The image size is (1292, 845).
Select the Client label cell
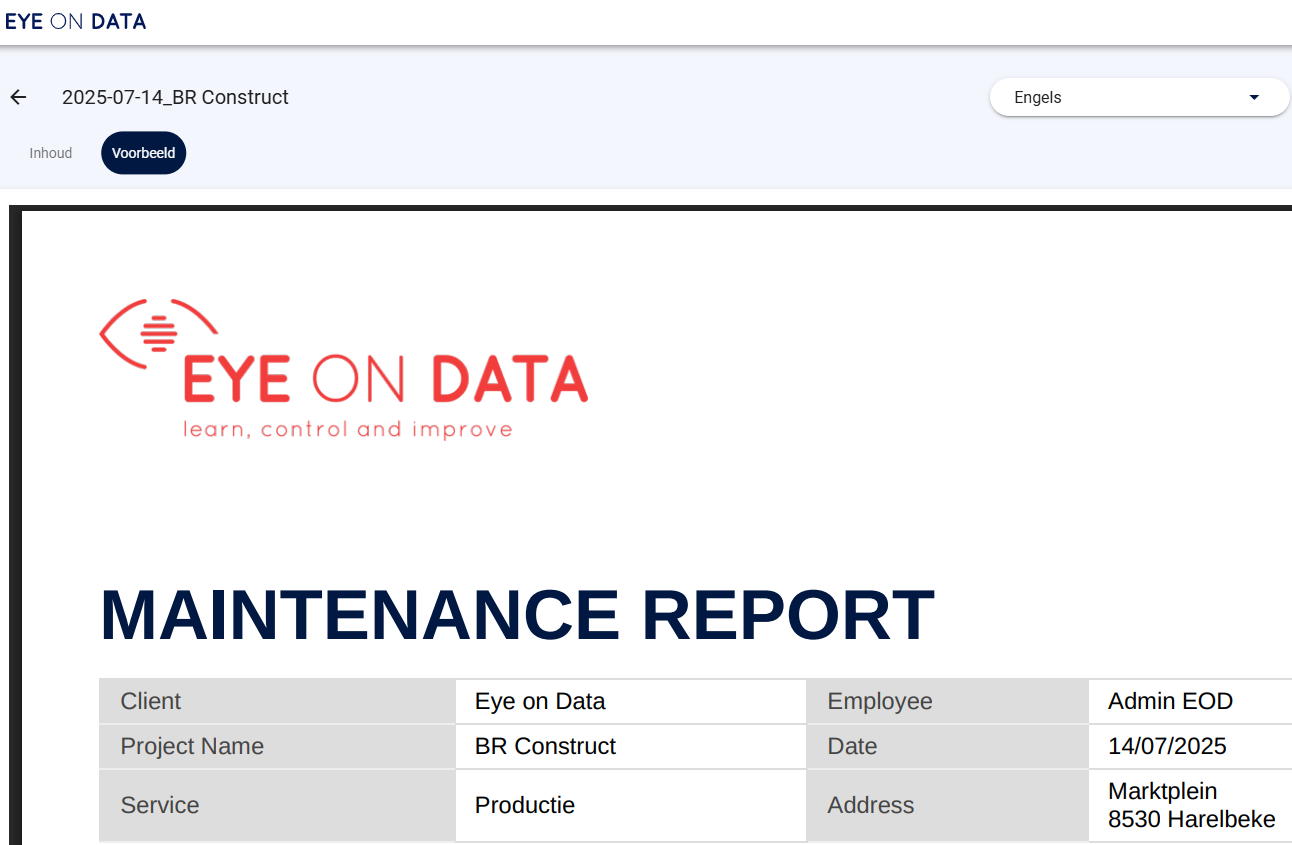pyautogui.click(x=277, y=701)
